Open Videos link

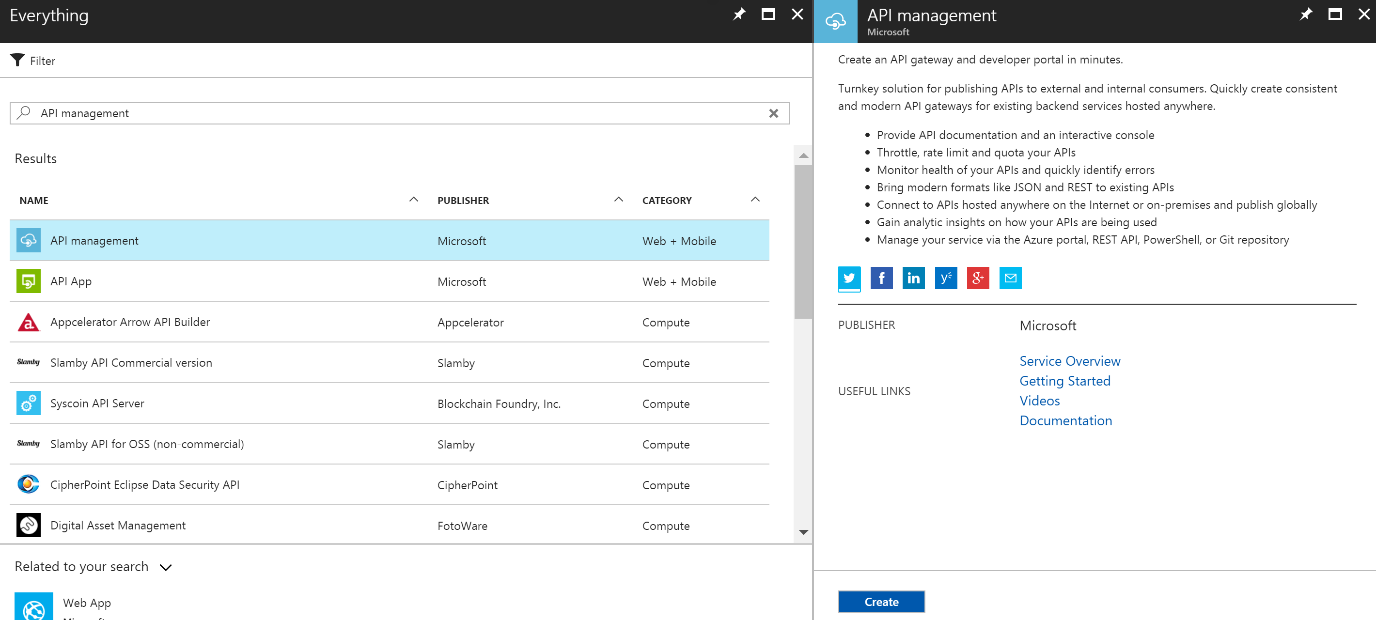1040,401
